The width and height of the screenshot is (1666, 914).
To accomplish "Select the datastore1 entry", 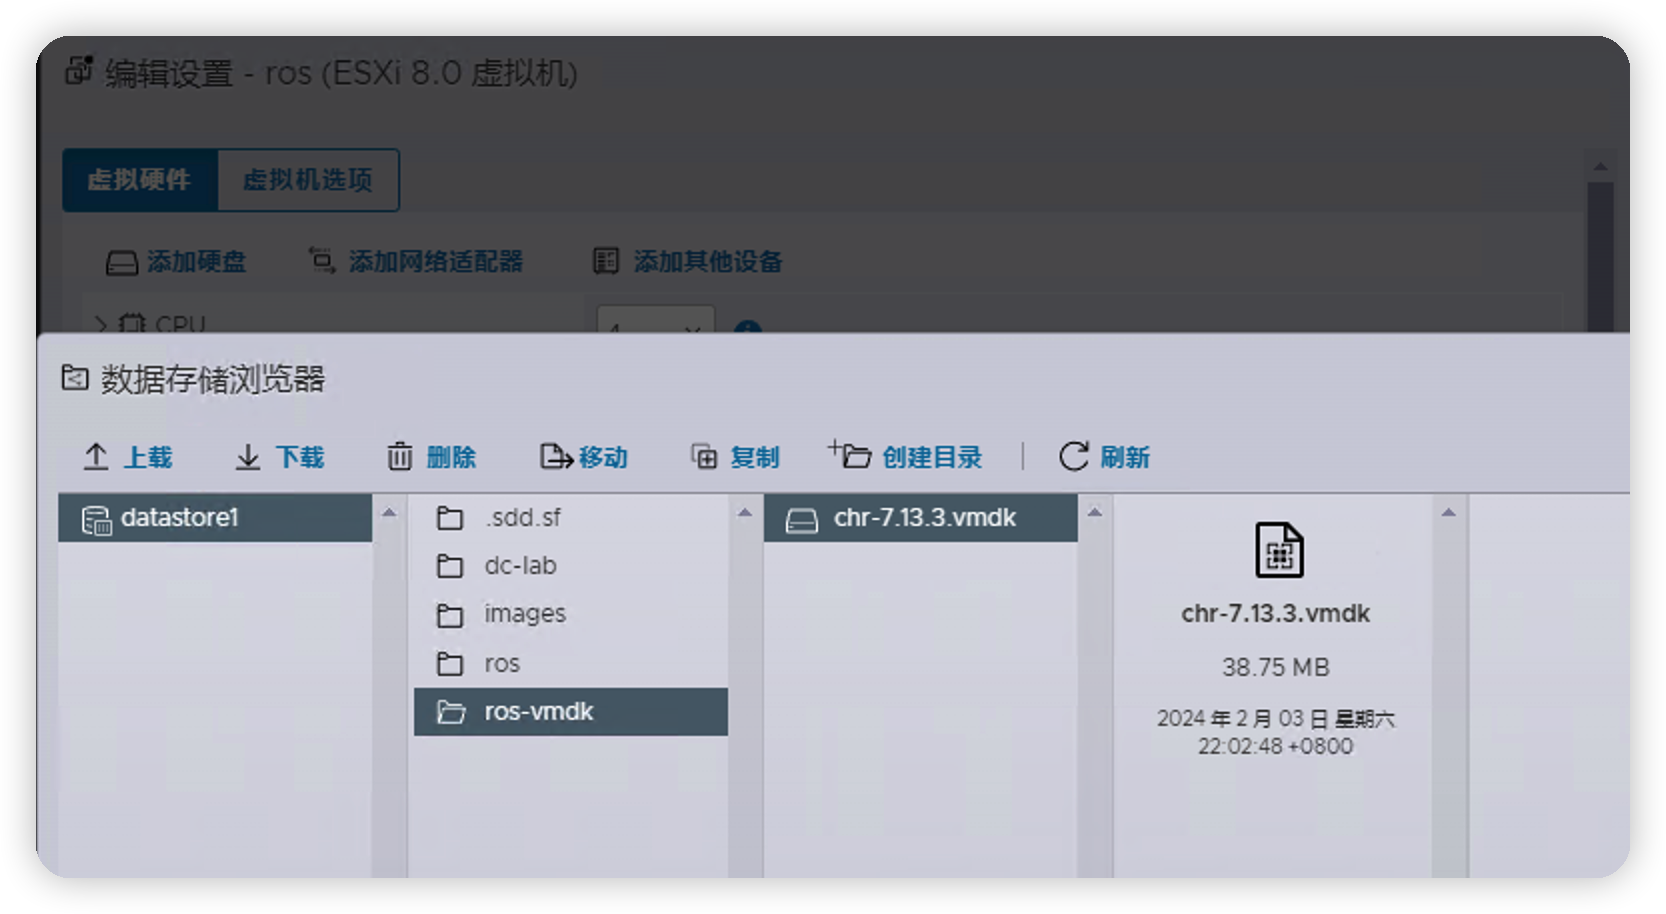I will point(215,518).
